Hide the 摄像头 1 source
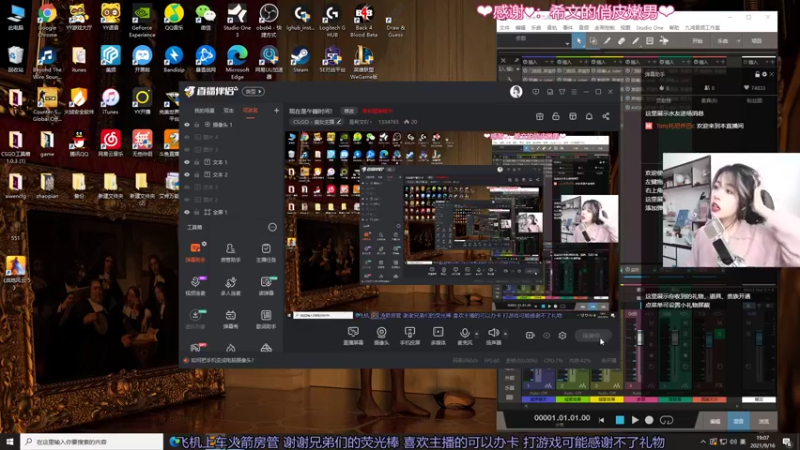The width and height of the screenshot is (800, 450). 187,124
